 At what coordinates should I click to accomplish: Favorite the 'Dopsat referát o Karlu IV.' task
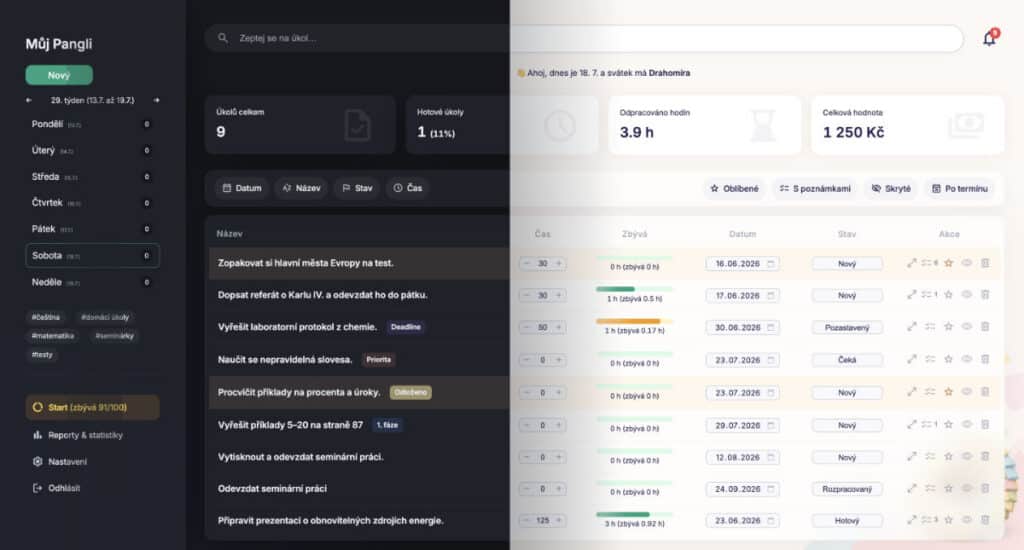(x=948, y=295)
